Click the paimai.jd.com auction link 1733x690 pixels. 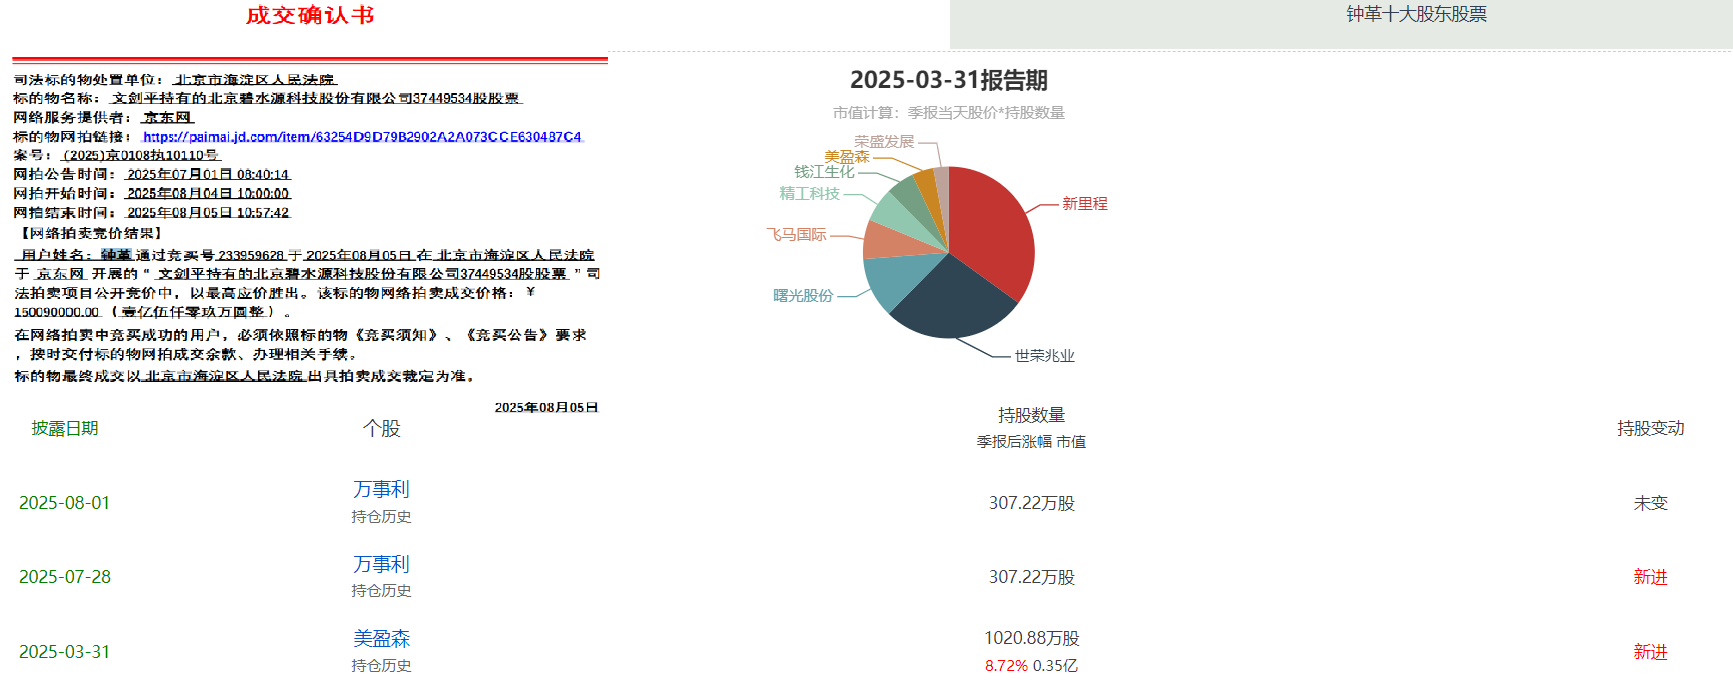click(x=362, y=137)
